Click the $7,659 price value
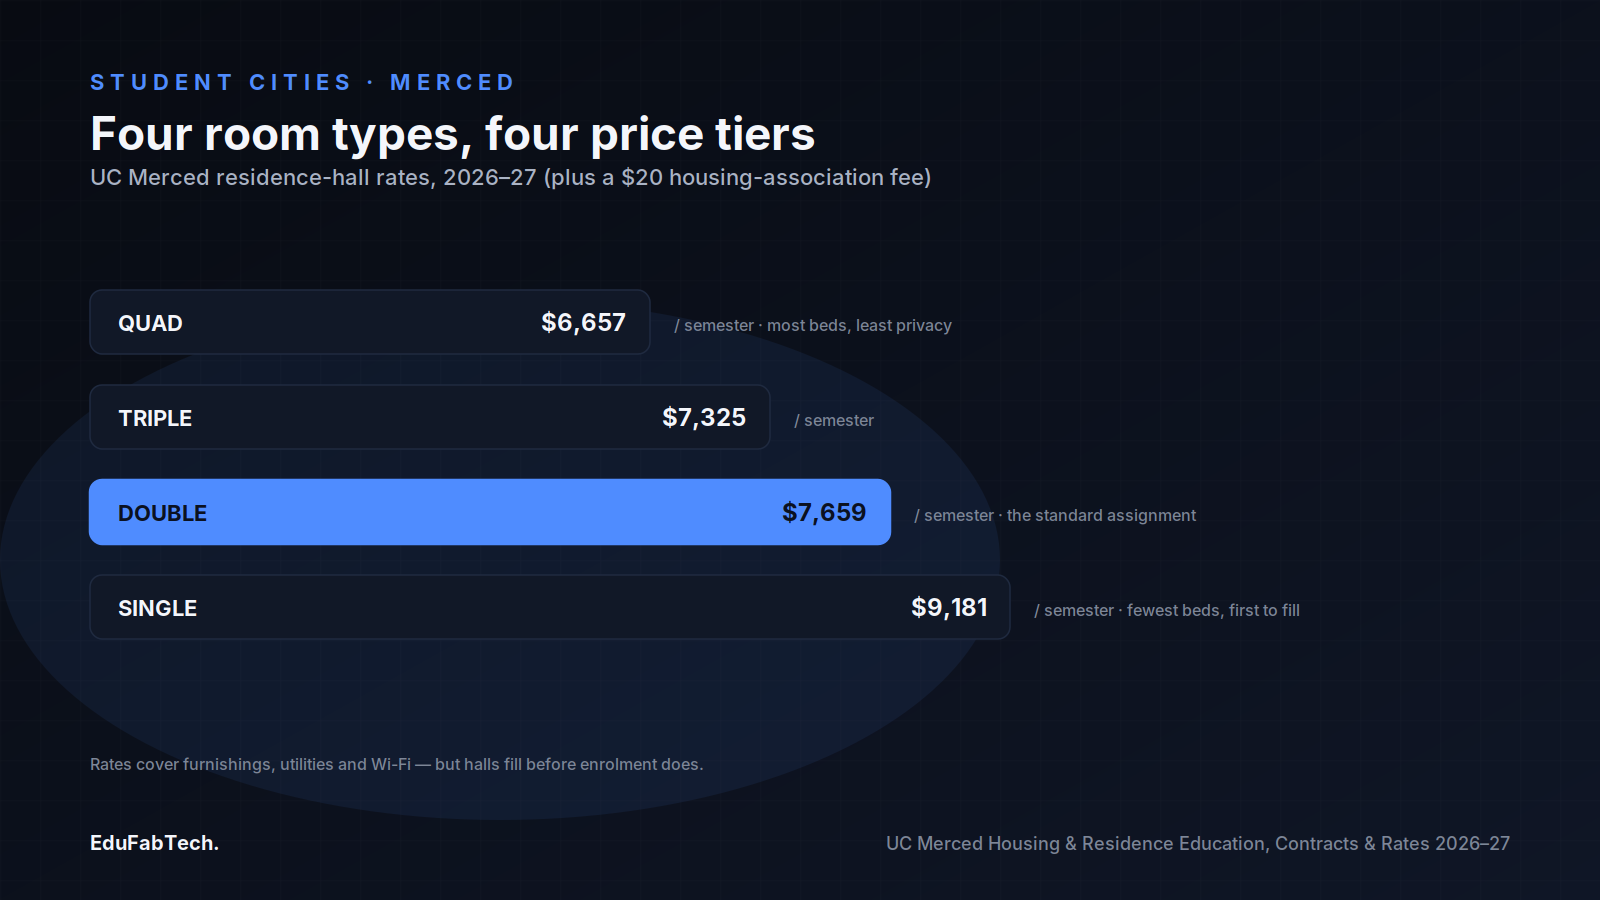1600x900 pixels. 824,512
